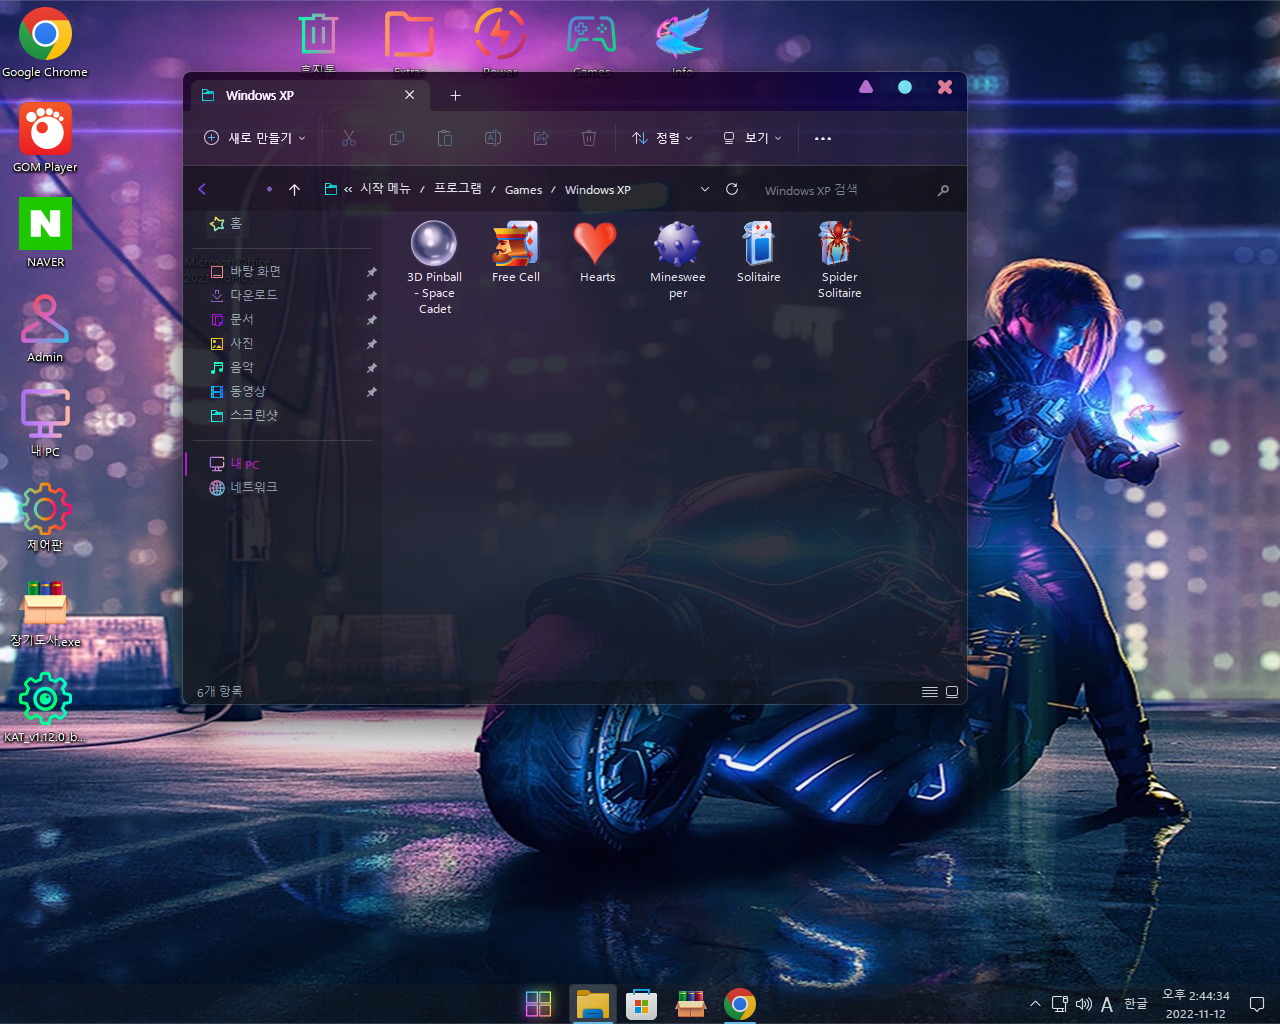
Task: Expand the 정렬 sort menu
Action: tap(662, 138)
